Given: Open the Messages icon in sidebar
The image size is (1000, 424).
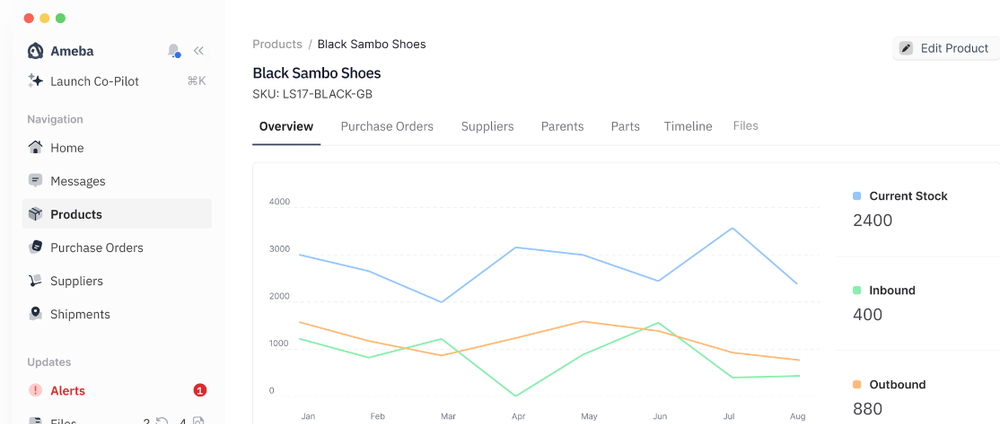Looking at the screenshot, I should (x=36, y=181).
